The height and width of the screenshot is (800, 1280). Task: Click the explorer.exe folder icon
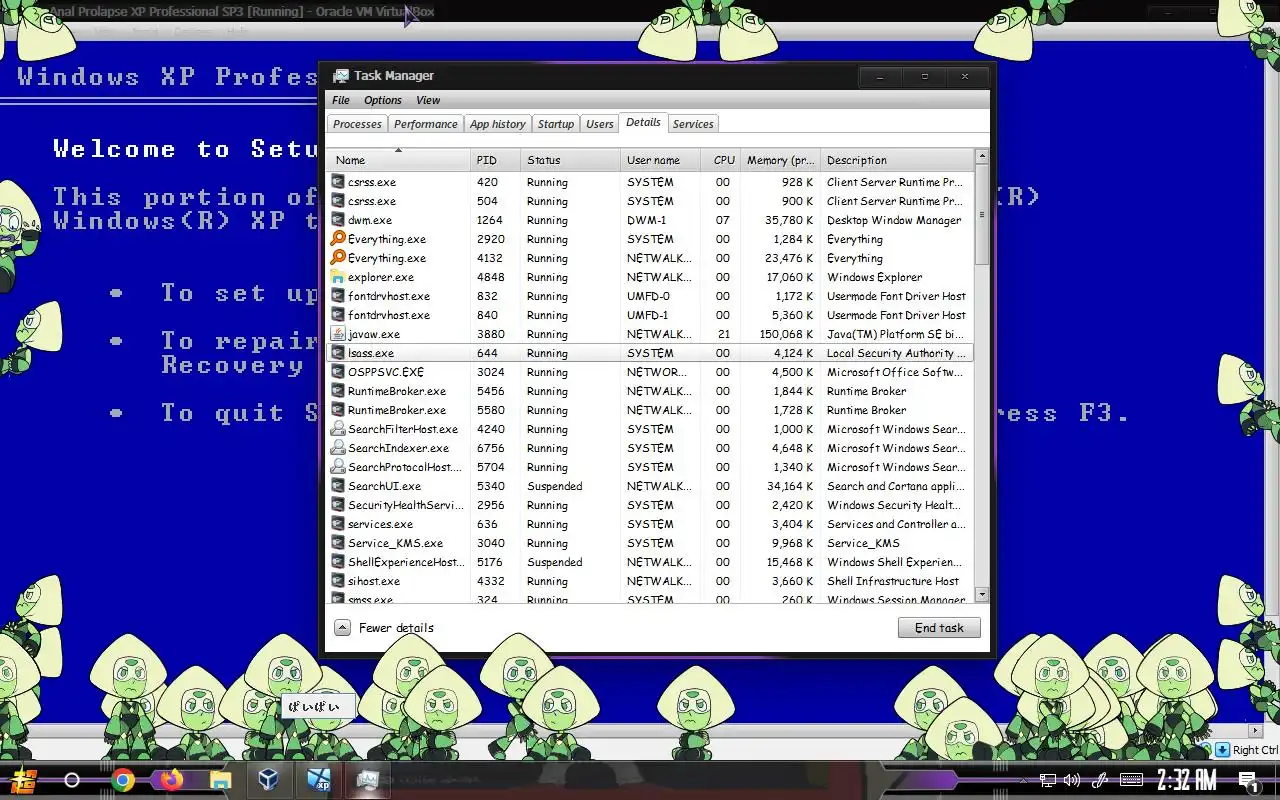(338, 277)
